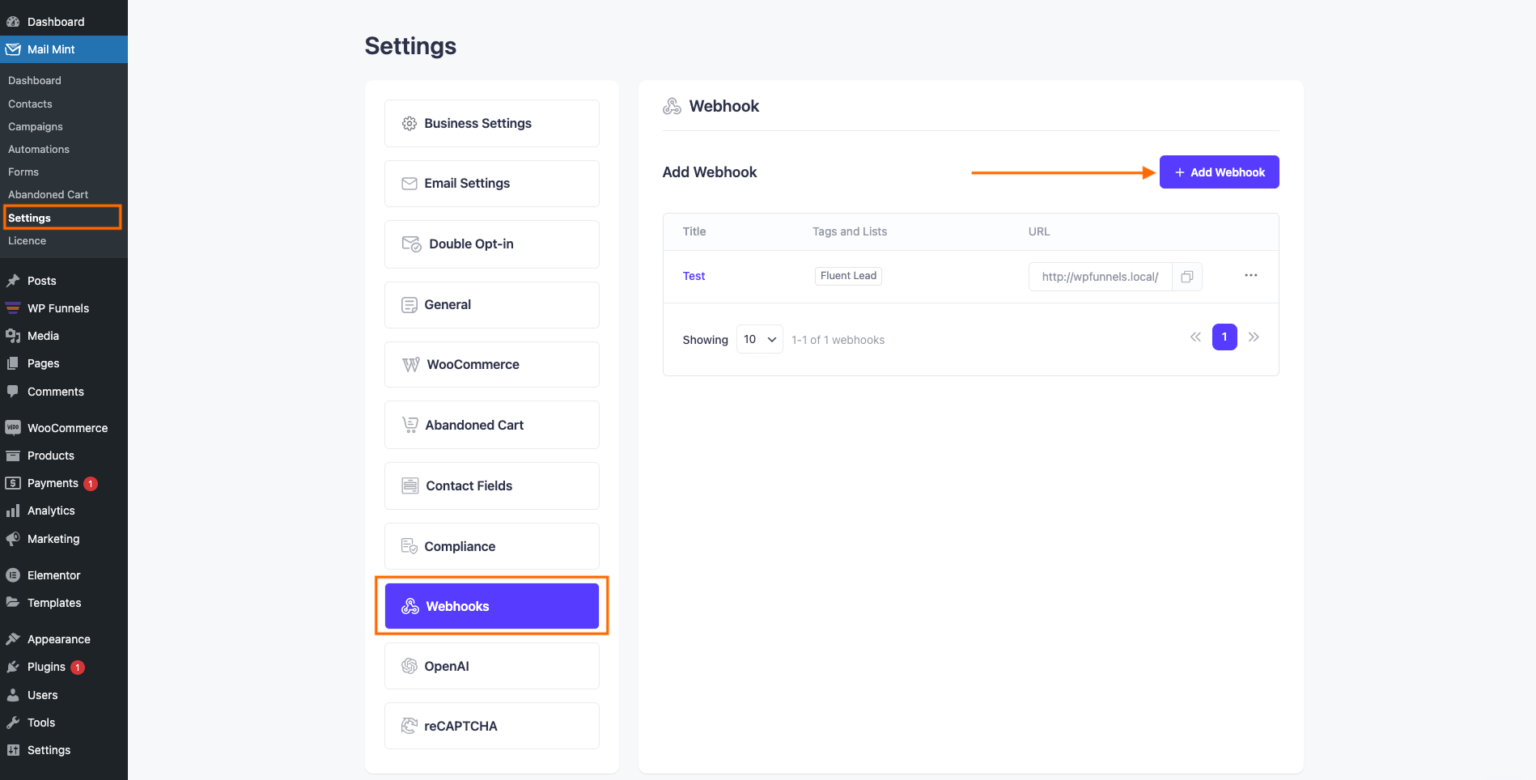Viewport: 1536px width, 780px height.
Task: Click the Add Webhook button
Action: click(1219, 171)
